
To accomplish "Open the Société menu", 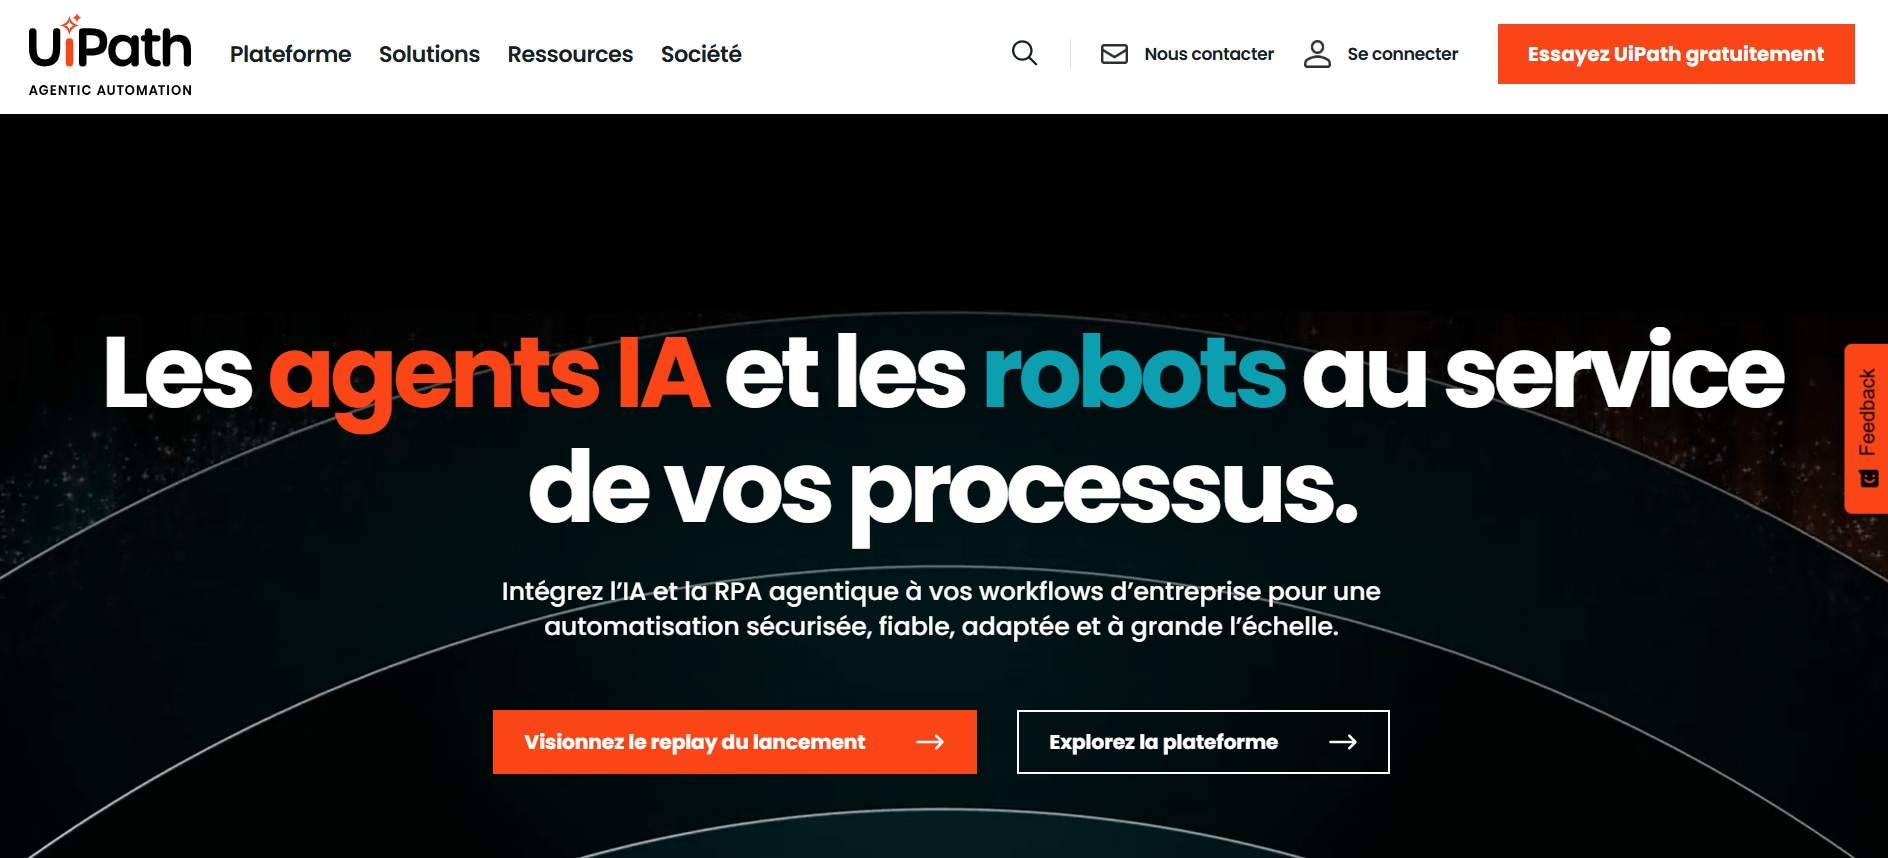I will coord(701,54).
